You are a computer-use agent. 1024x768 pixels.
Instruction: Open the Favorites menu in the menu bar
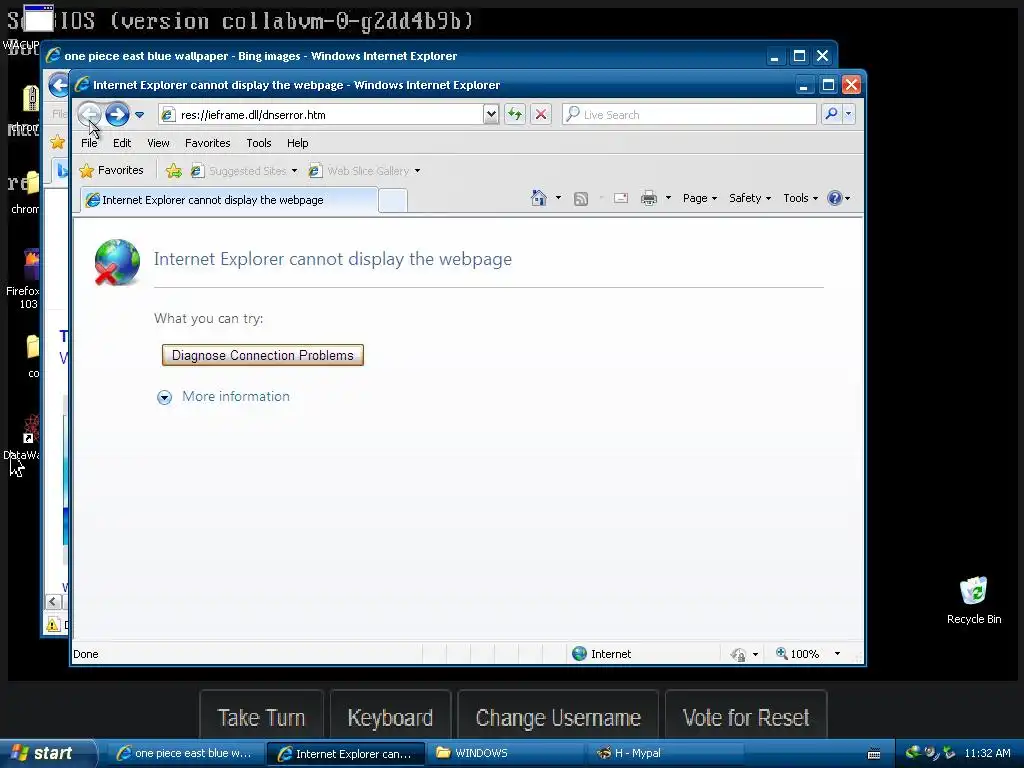point(208,143)
